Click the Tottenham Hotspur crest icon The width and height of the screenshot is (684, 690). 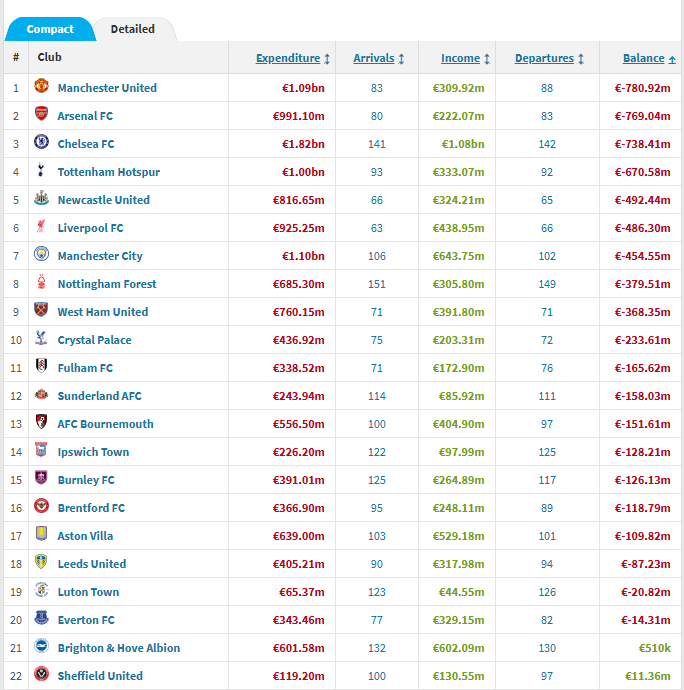(41, 170)
